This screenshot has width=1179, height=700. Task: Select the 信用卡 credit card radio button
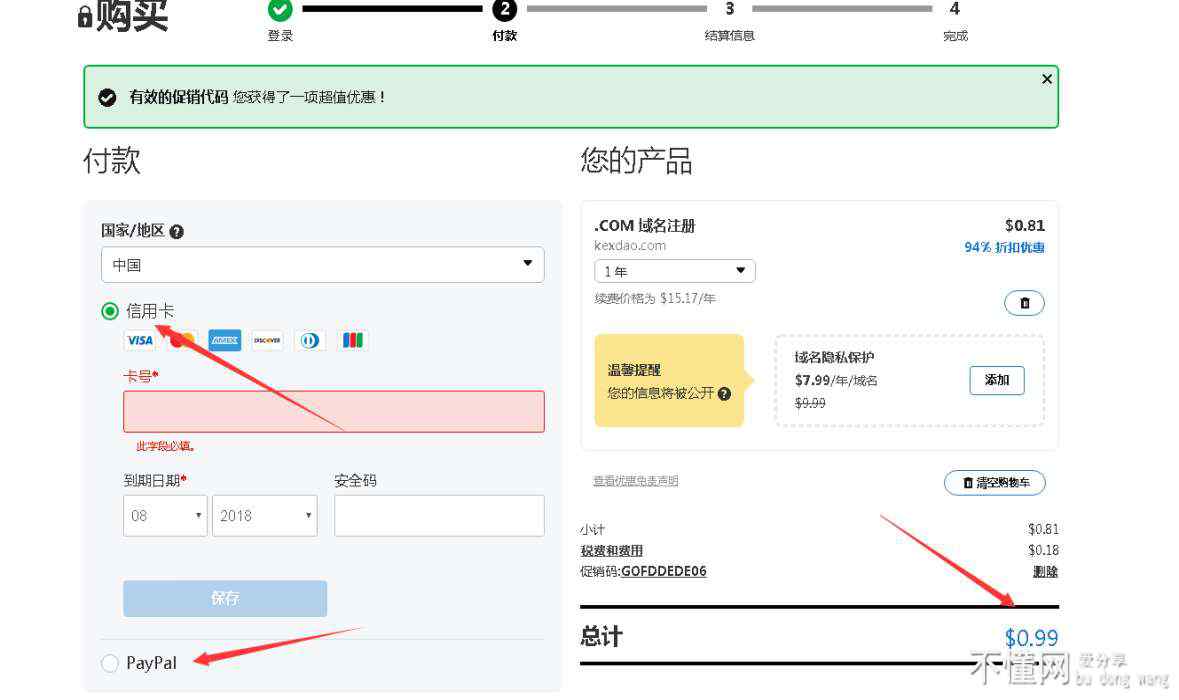point(110,311)
